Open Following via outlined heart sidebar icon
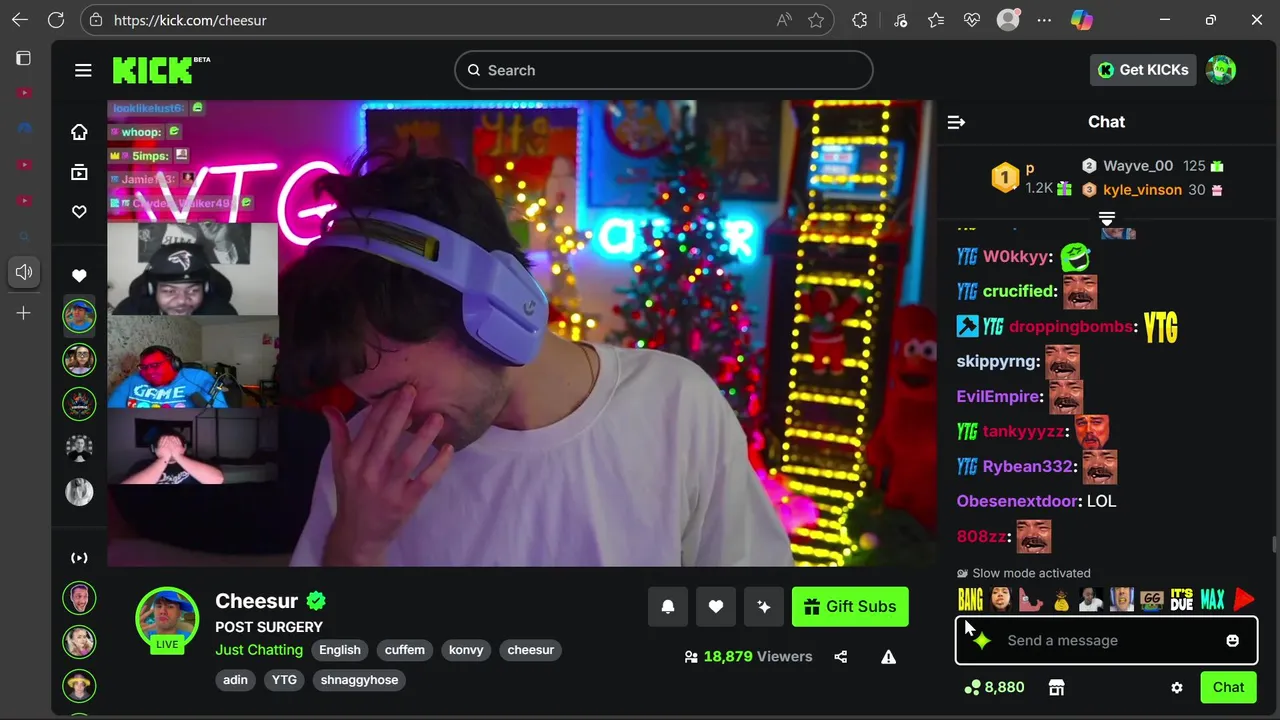Viewport: 1280px width, 720px height. click(x=79, y=212)
